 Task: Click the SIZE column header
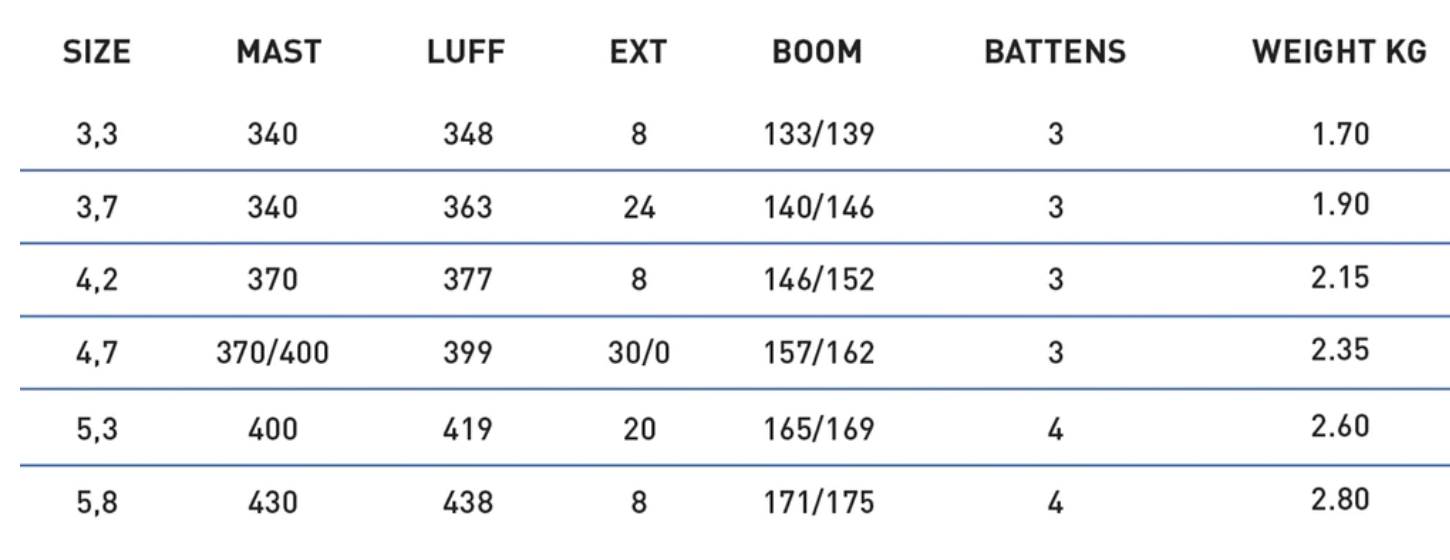click(97, 52)
